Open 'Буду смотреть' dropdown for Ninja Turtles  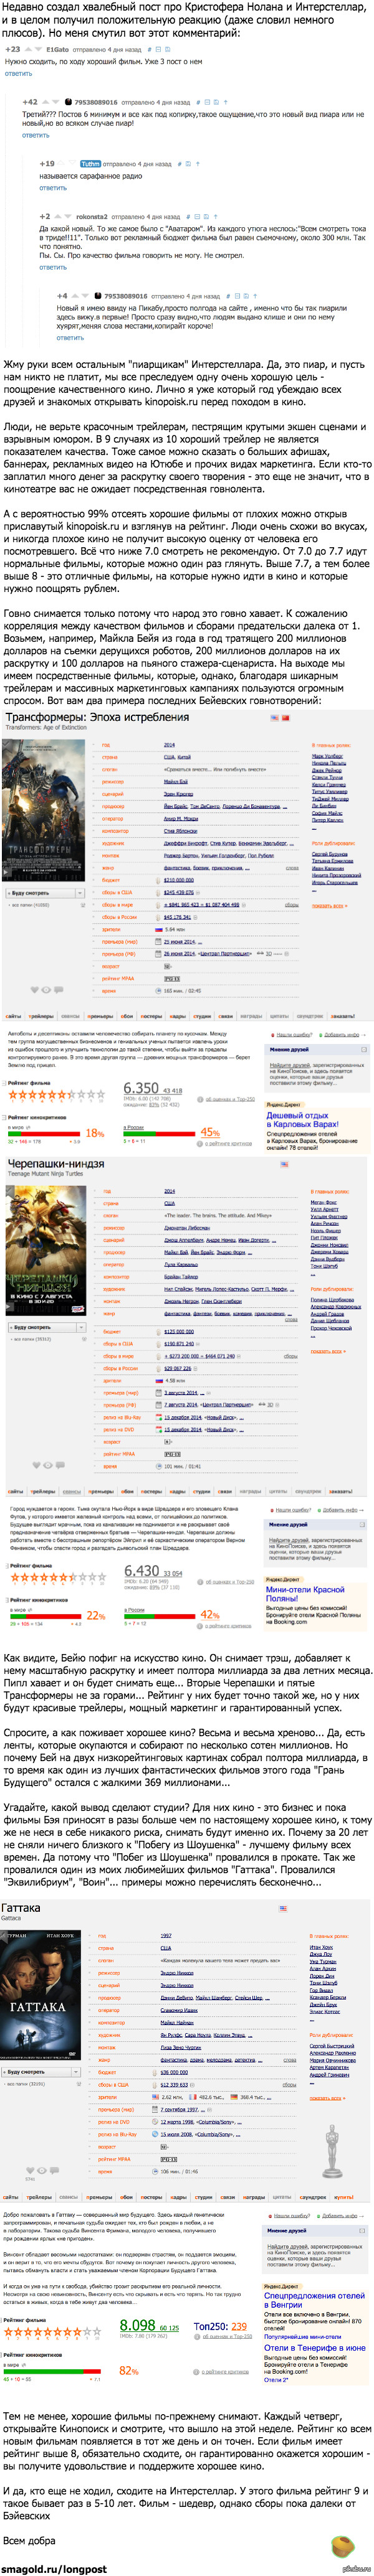45,1327
